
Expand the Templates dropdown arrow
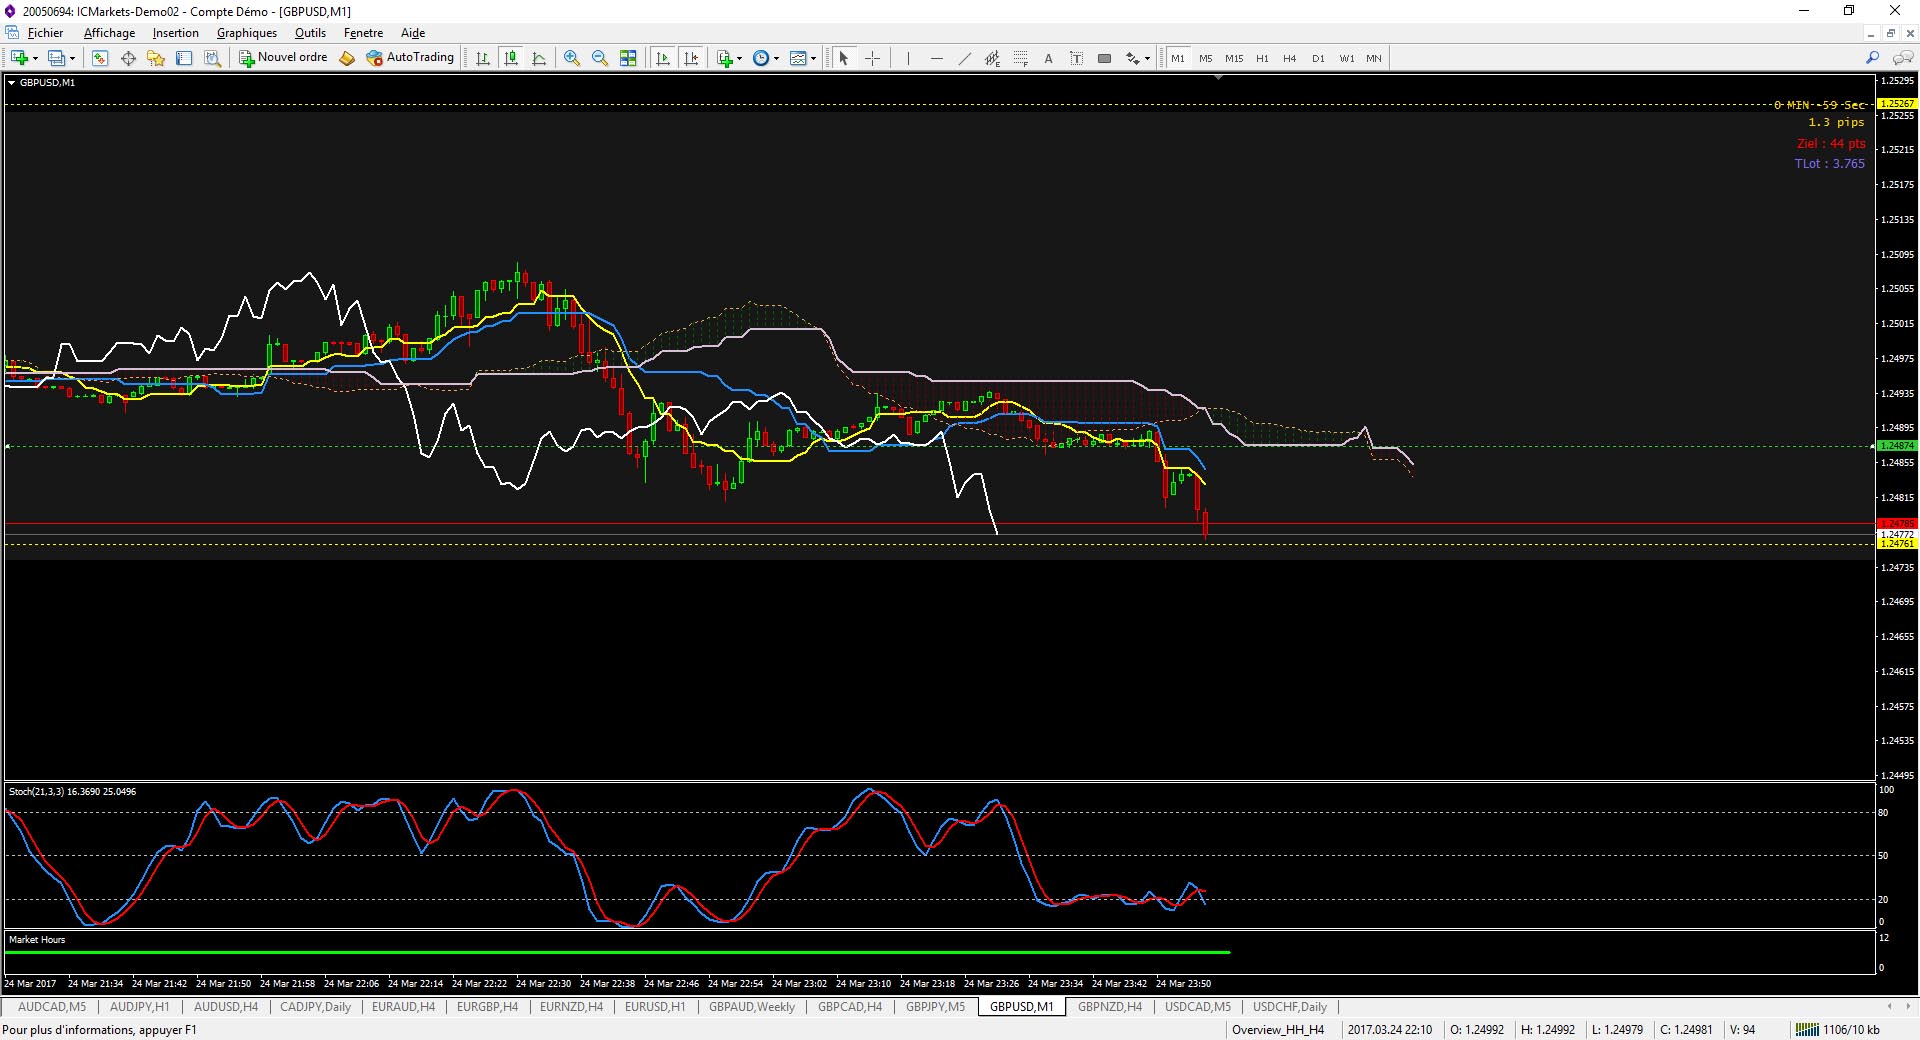pos(813,58)
